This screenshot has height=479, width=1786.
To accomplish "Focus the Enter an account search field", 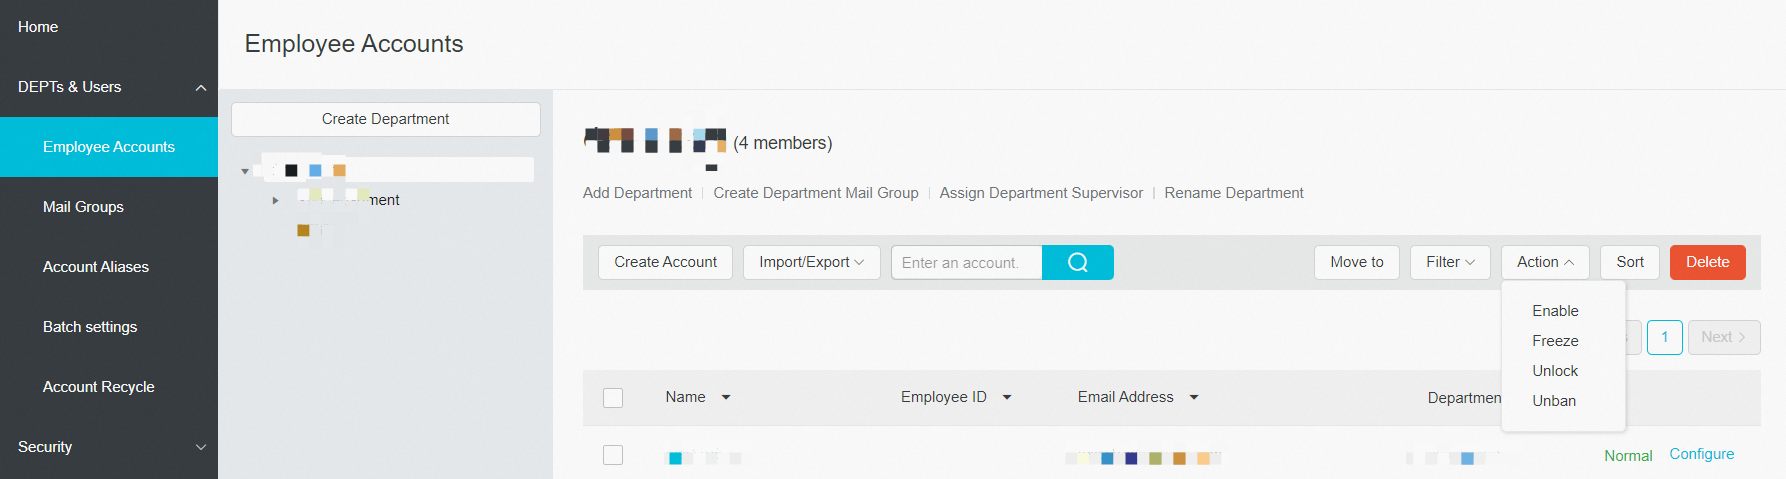I will click(x=965, y=262).
